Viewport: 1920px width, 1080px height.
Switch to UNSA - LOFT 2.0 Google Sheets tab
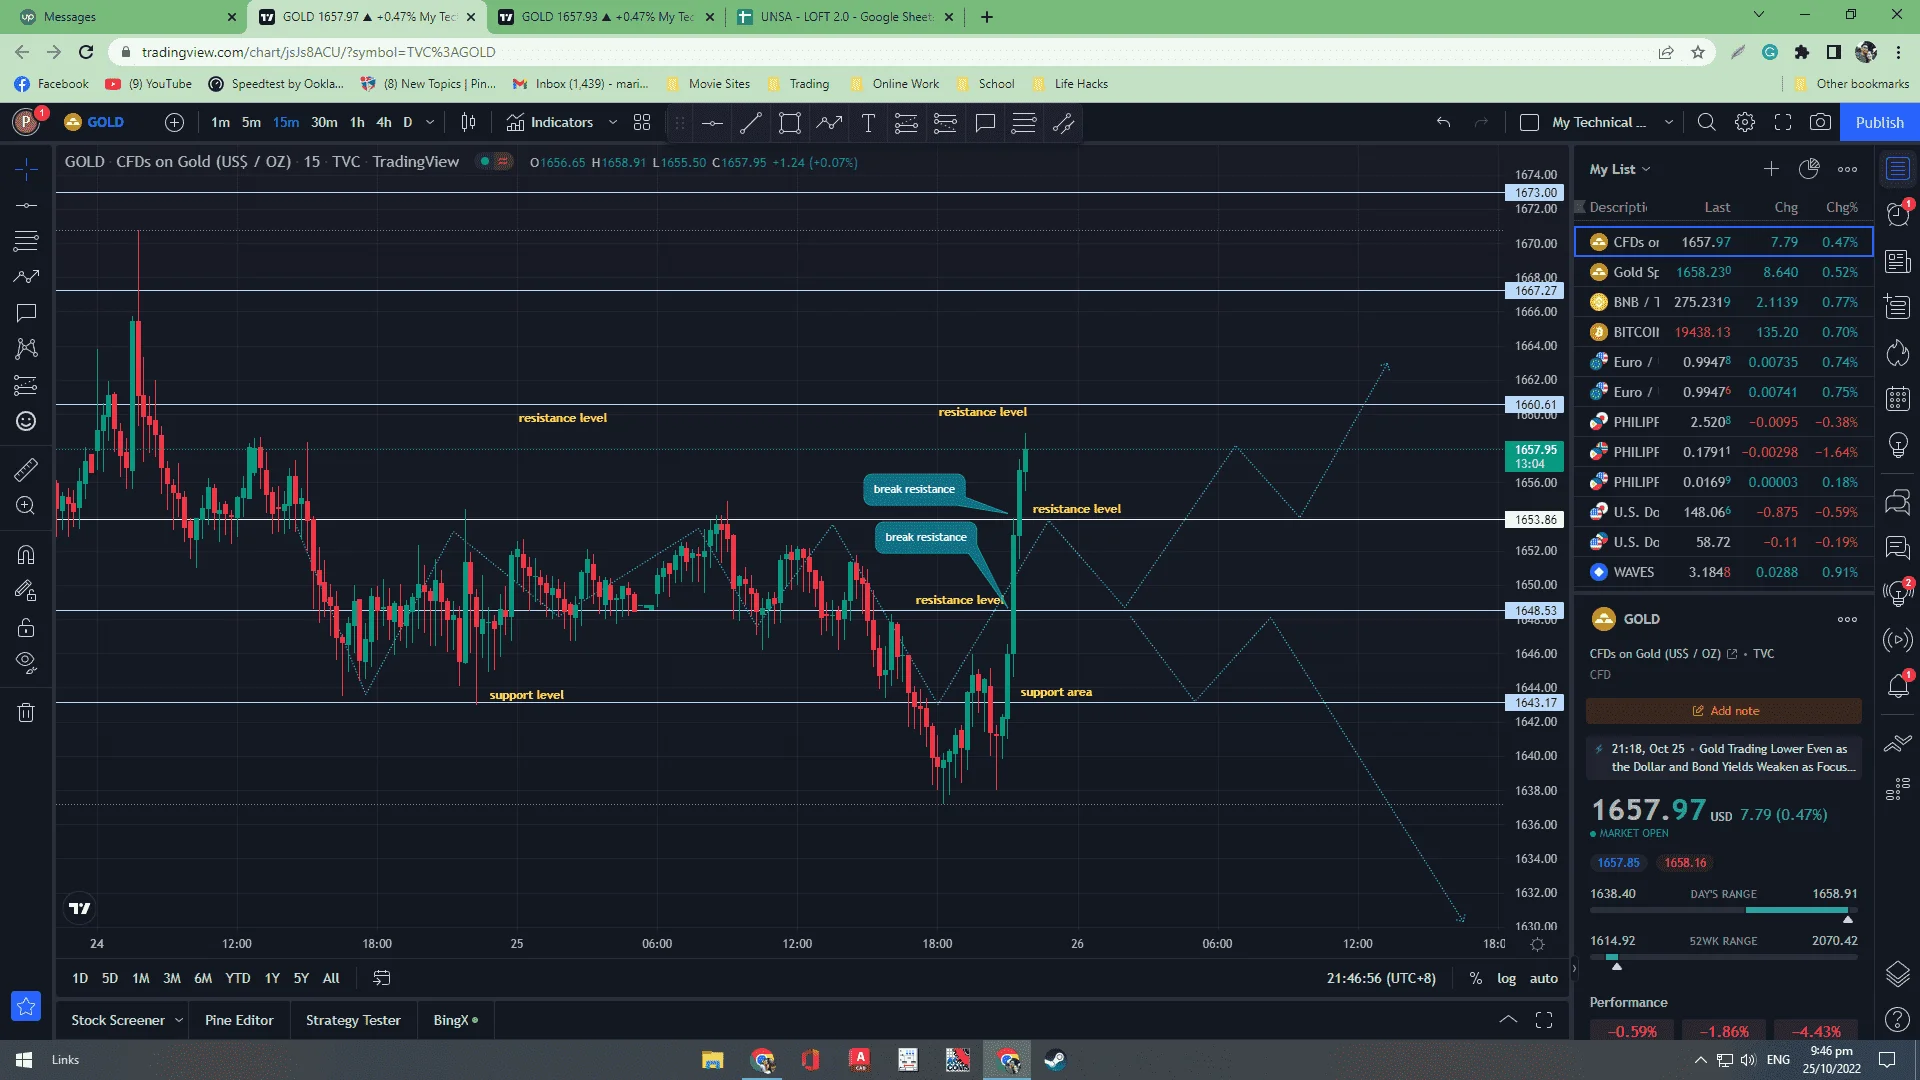(846, 17)
